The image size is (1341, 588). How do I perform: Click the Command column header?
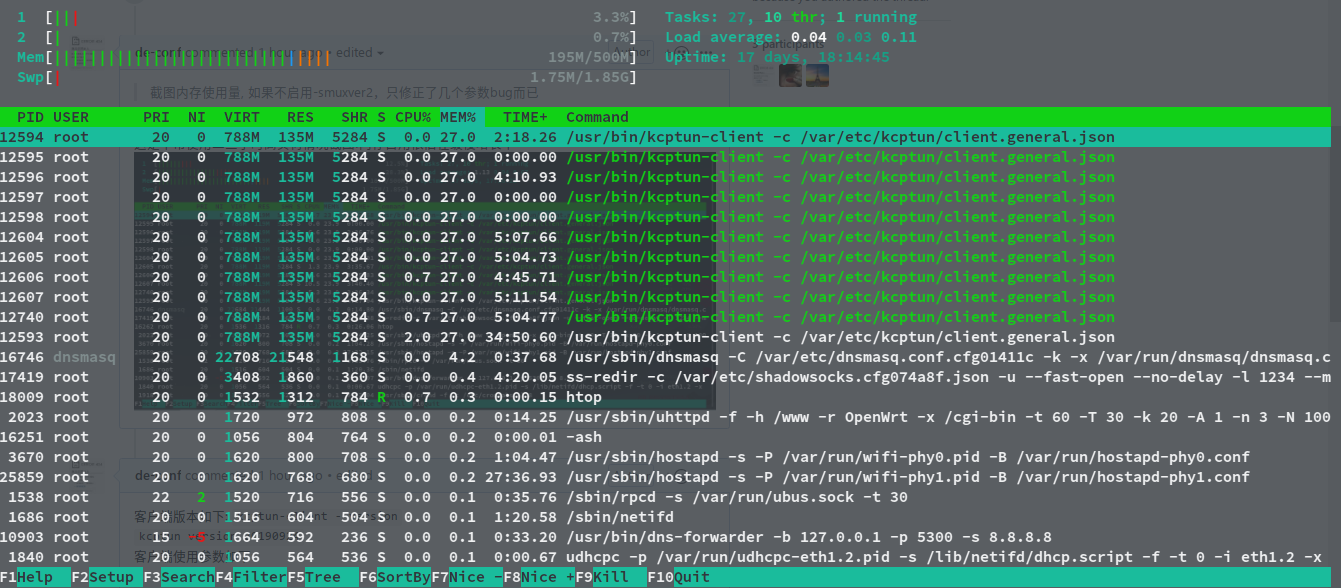pos(597,117)
